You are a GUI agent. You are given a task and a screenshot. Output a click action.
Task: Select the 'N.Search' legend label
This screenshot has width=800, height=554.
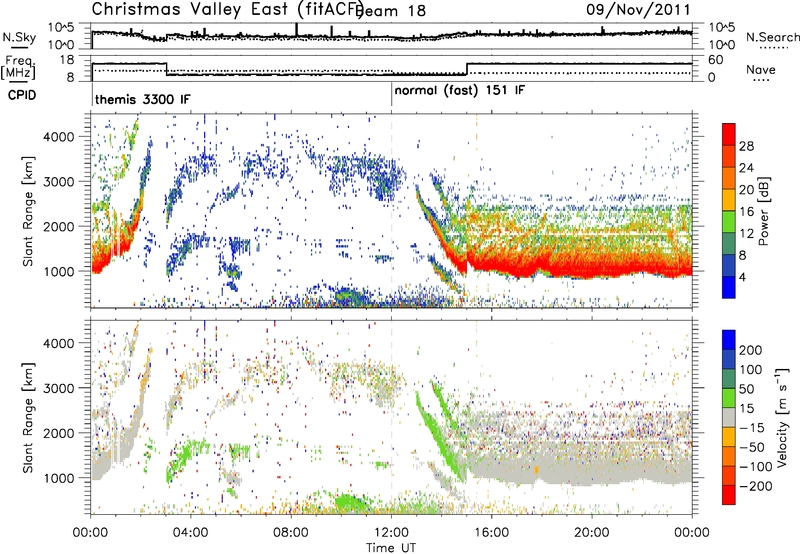tap(772, 37)
